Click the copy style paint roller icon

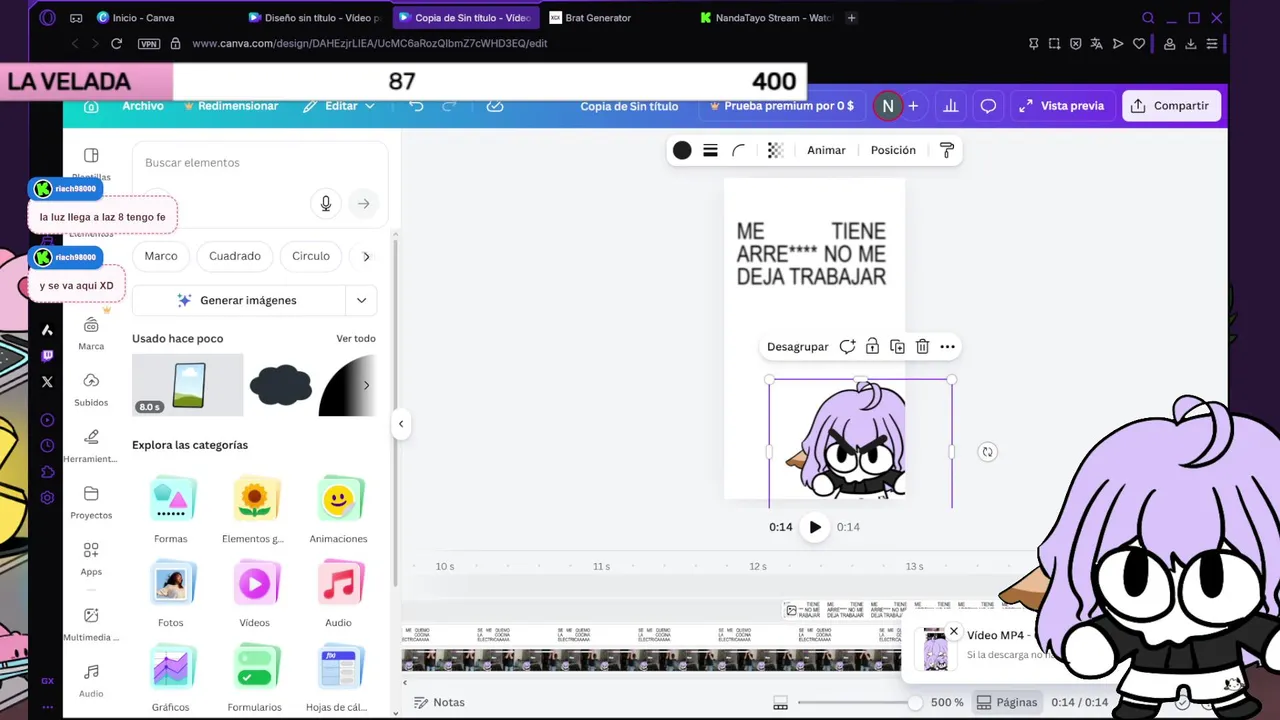tap(947, 150)
